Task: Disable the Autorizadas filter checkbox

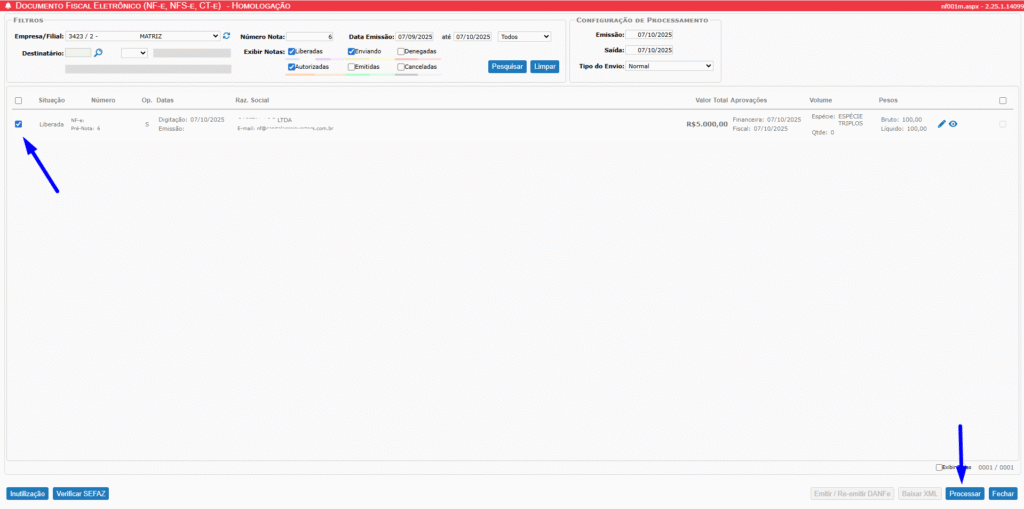Action: point(292,67)
